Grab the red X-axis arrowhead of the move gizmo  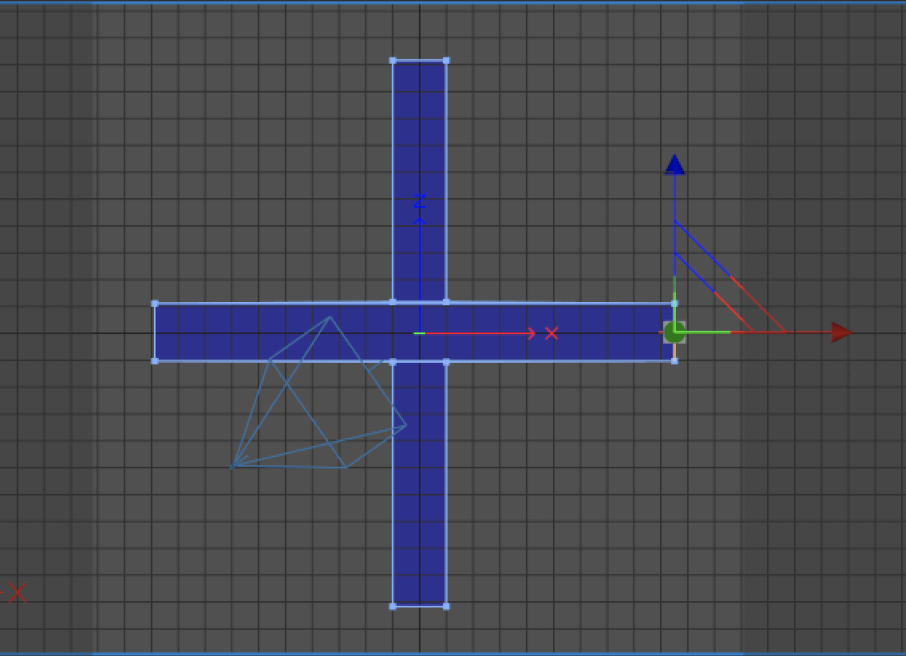click(x=842, y=332)
